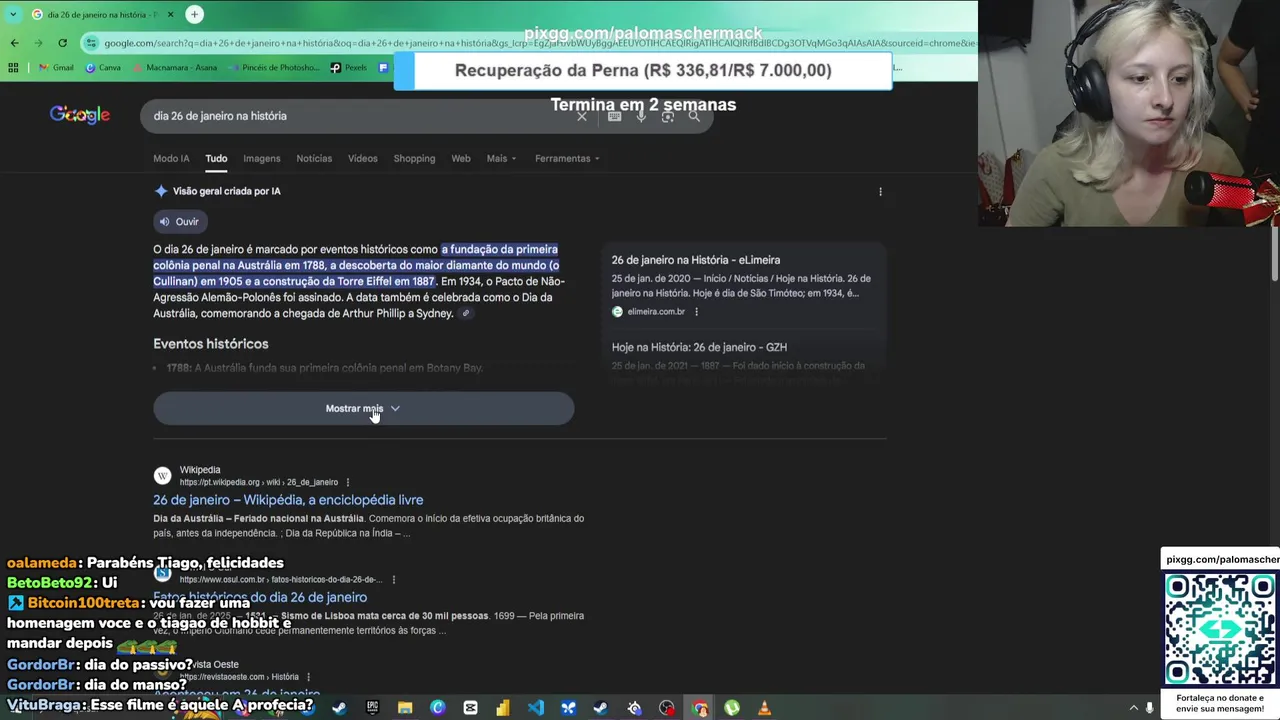Image resolution: width=1280 pixels, height=720 pixels.
Task: Start voice search with microphone icon
Action: coord(641,116)
